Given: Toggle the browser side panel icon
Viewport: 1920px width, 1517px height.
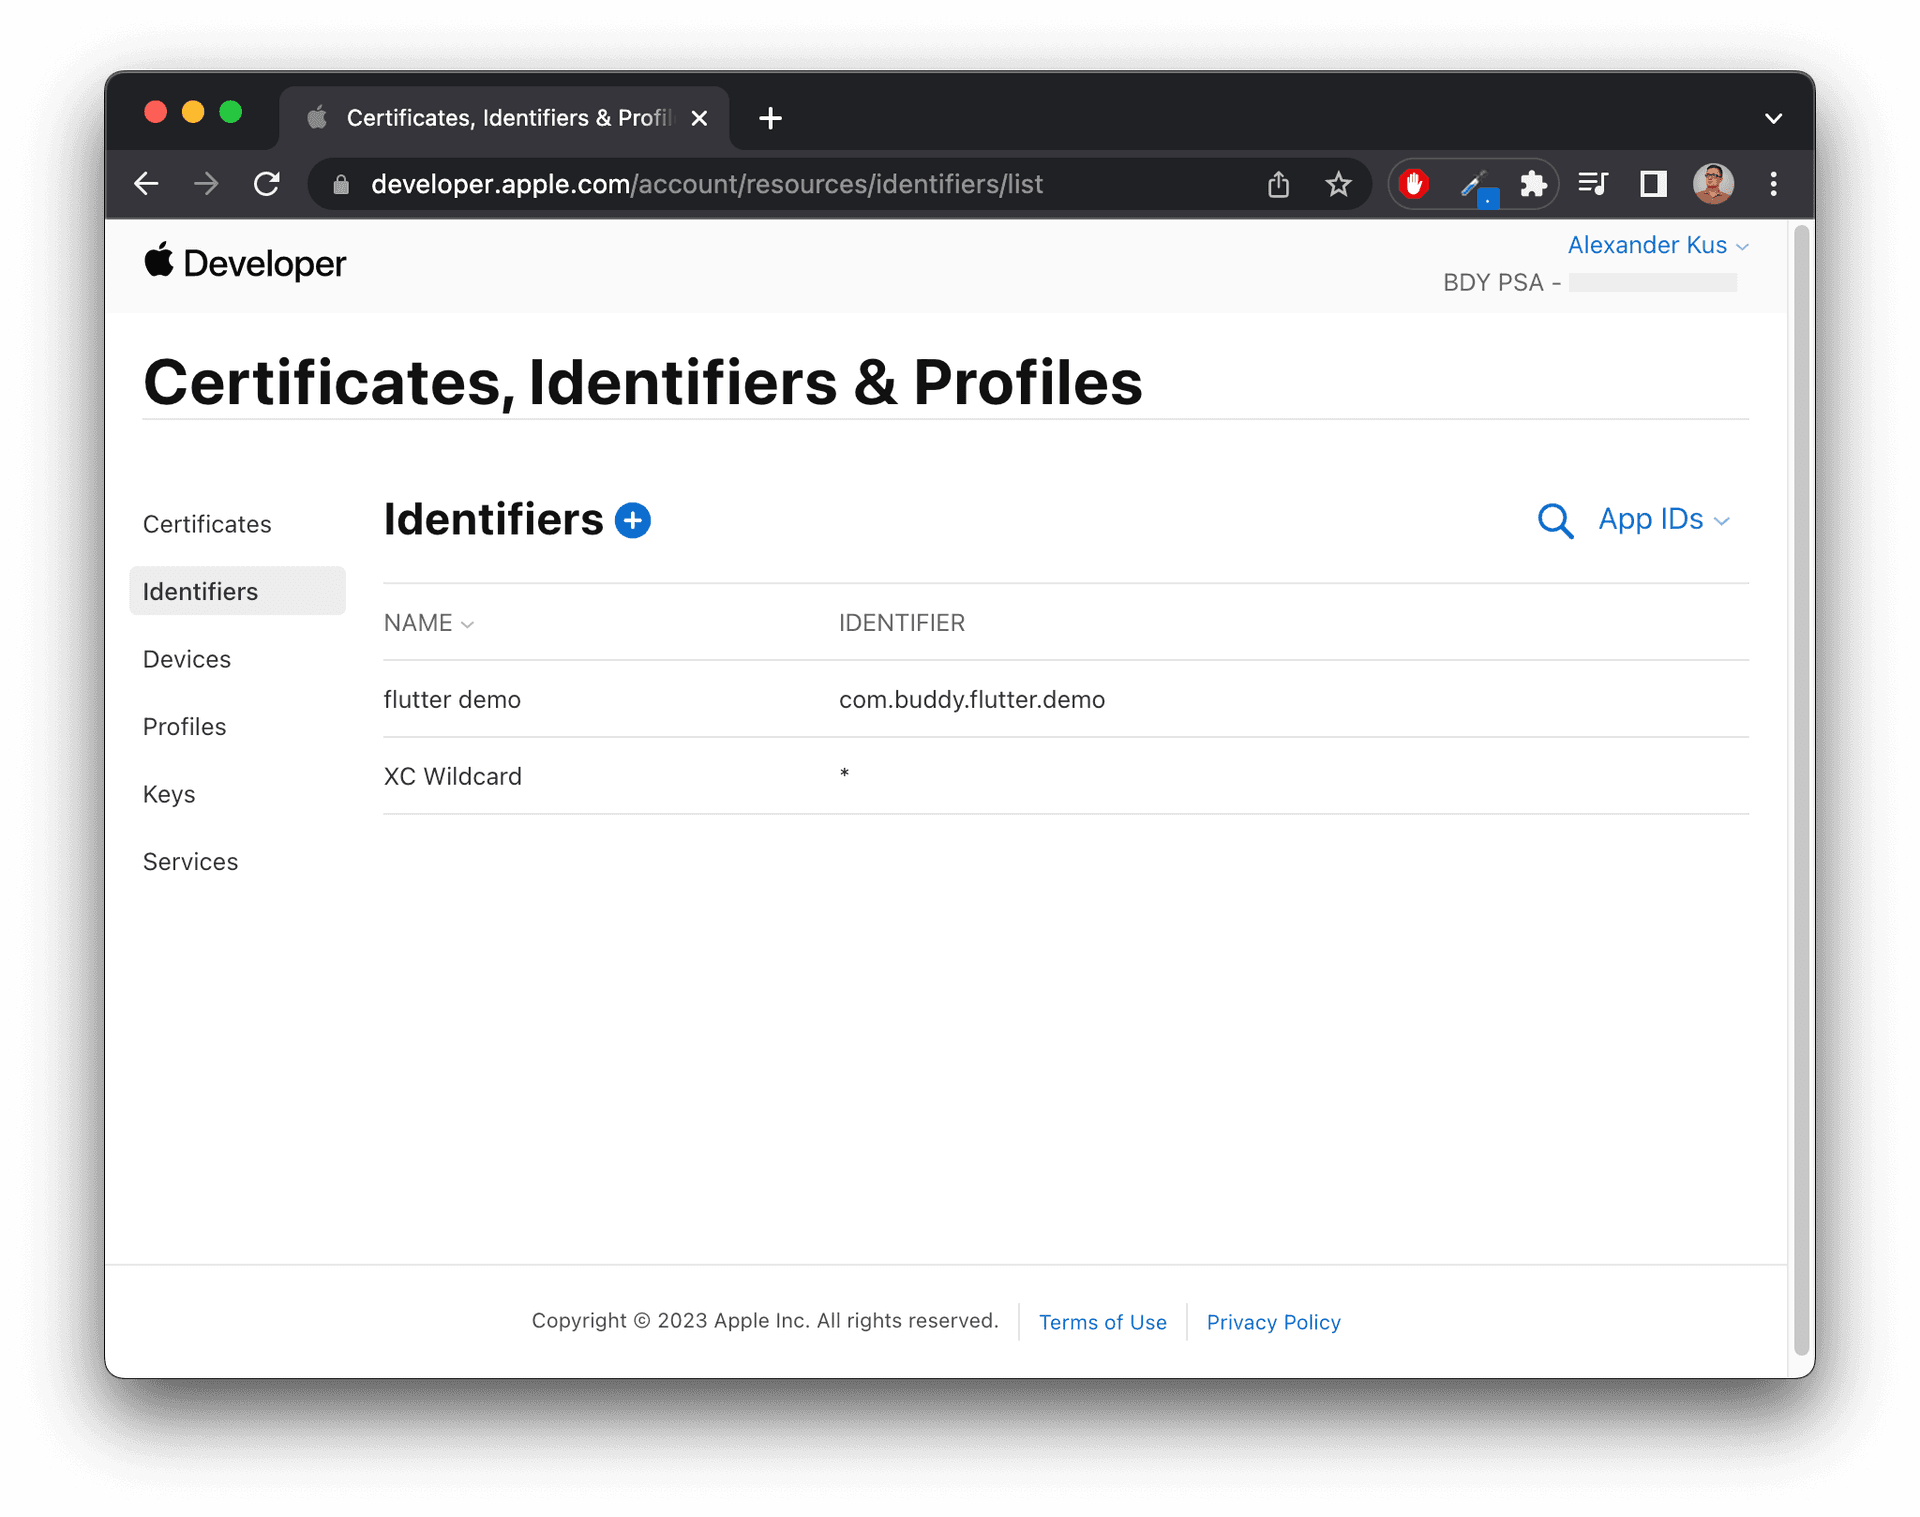Looking at the screenshot, I should click(x=1653, y=184).
